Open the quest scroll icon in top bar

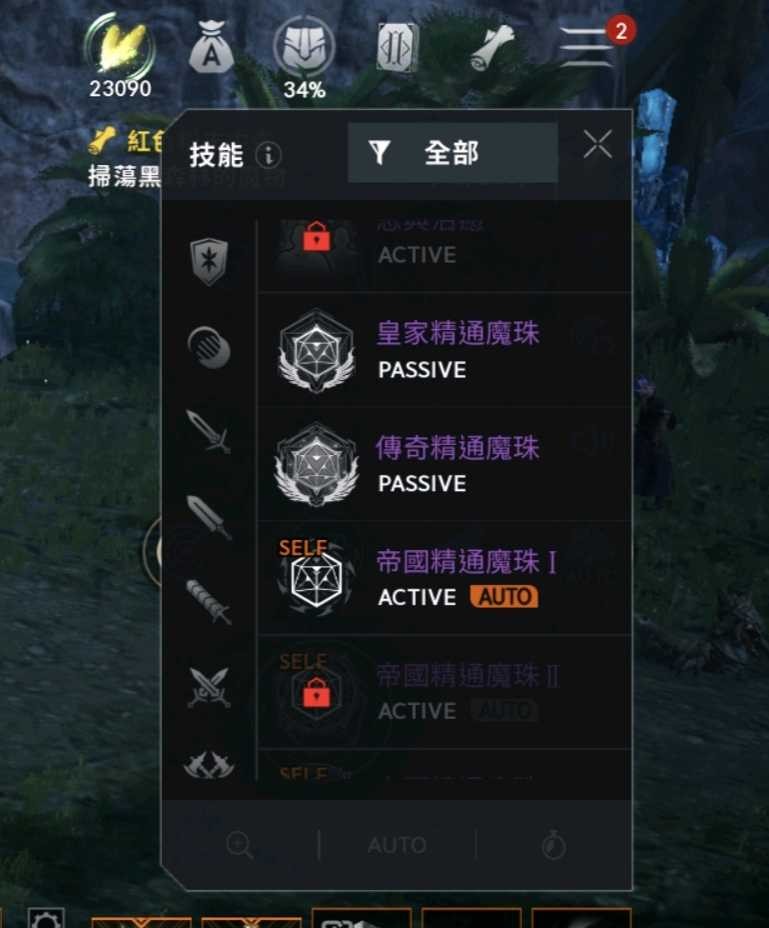[x=494, y=47]
